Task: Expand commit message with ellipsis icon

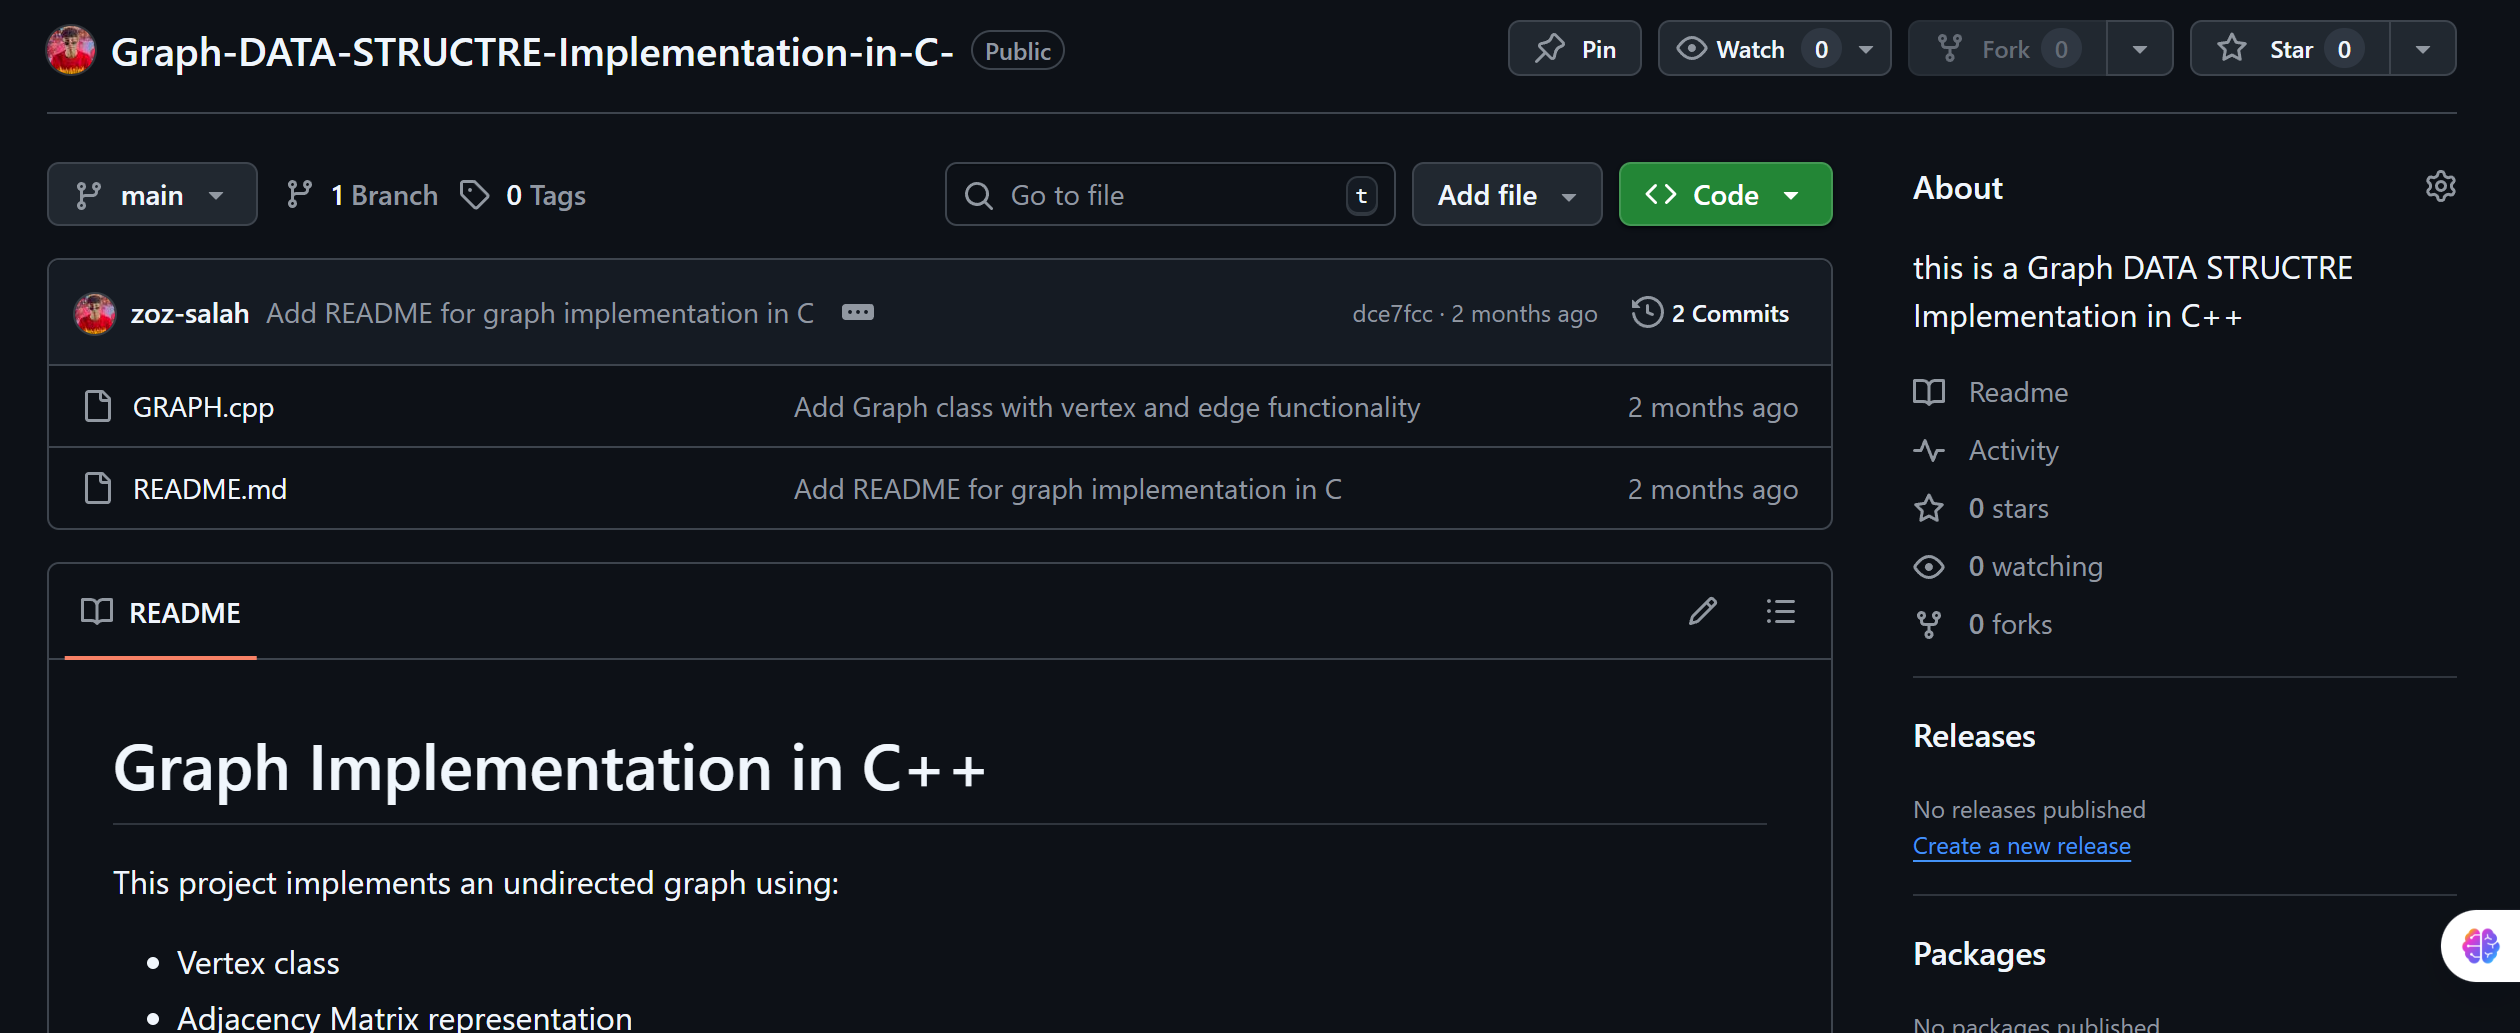Action: pos(858,312)
